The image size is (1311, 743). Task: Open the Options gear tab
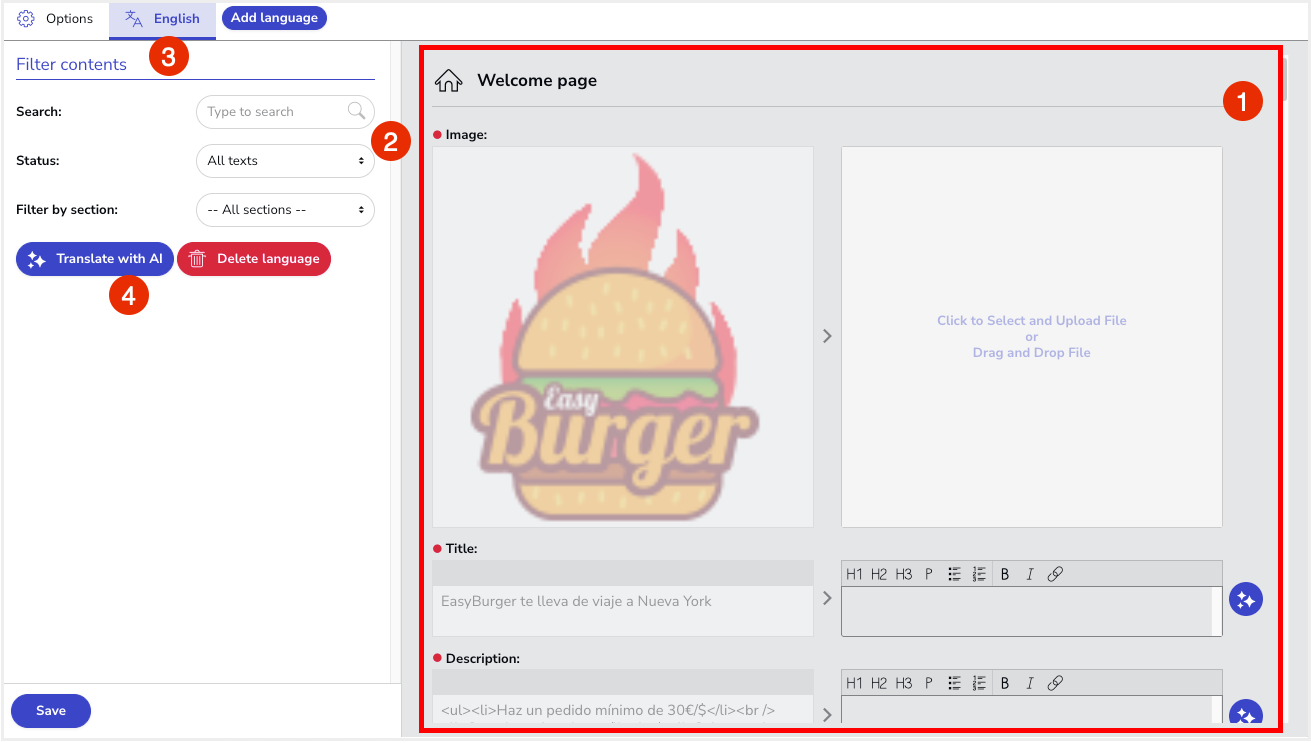(x=56, y=19)
